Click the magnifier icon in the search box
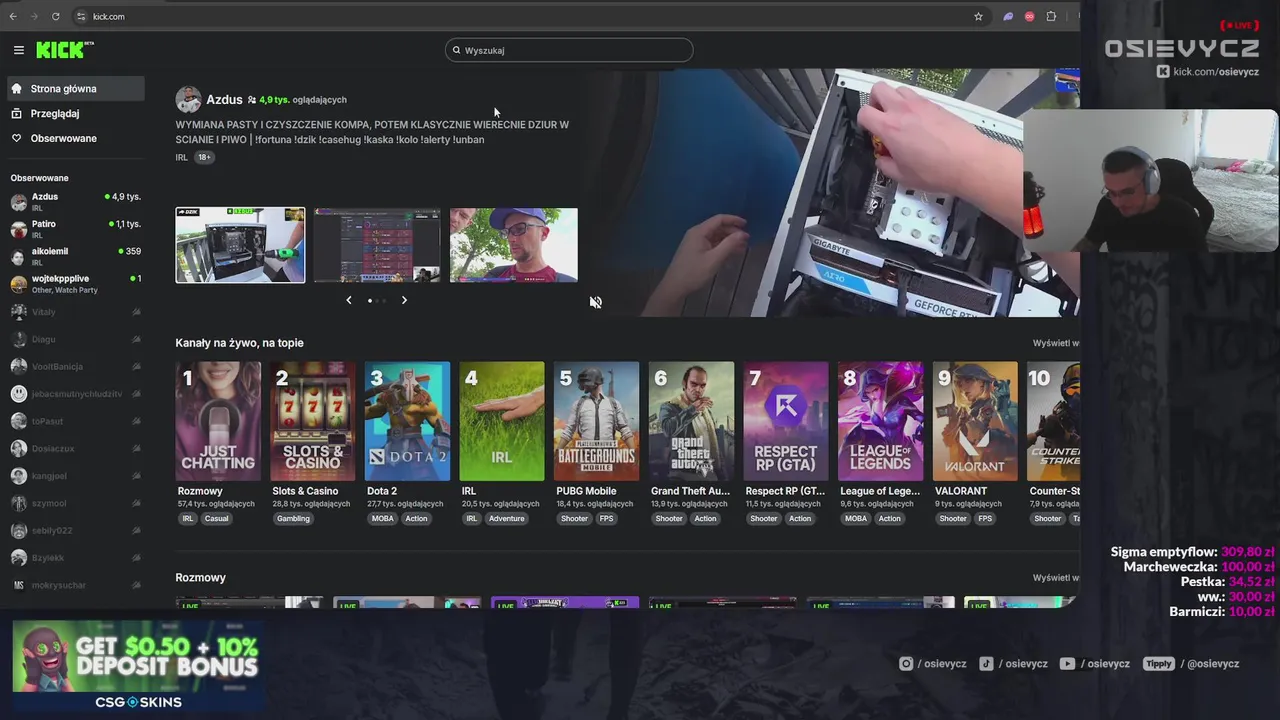Image resolution: width=1280 pixels, height=720 pixels. tap(457, 50)
